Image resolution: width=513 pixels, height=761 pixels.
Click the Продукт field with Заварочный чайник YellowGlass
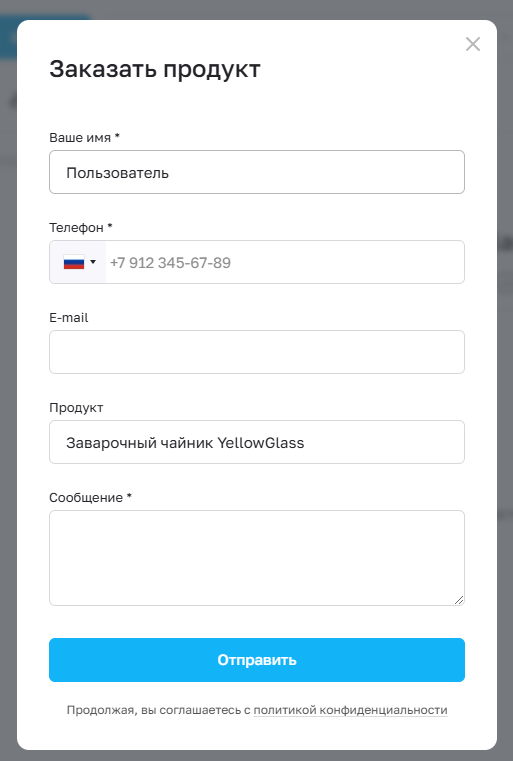click(x=257, y=442)
